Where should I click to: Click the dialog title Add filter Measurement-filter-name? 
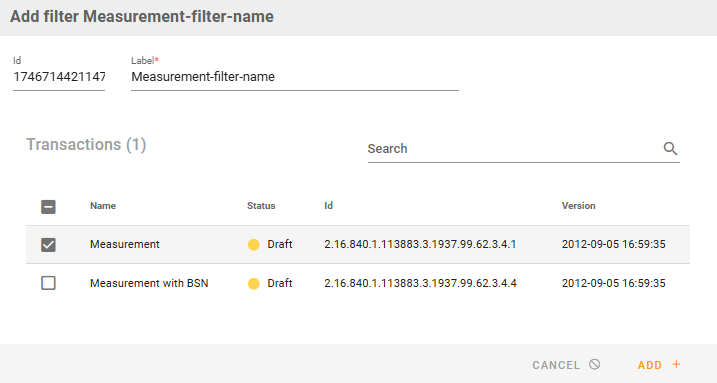142,16
